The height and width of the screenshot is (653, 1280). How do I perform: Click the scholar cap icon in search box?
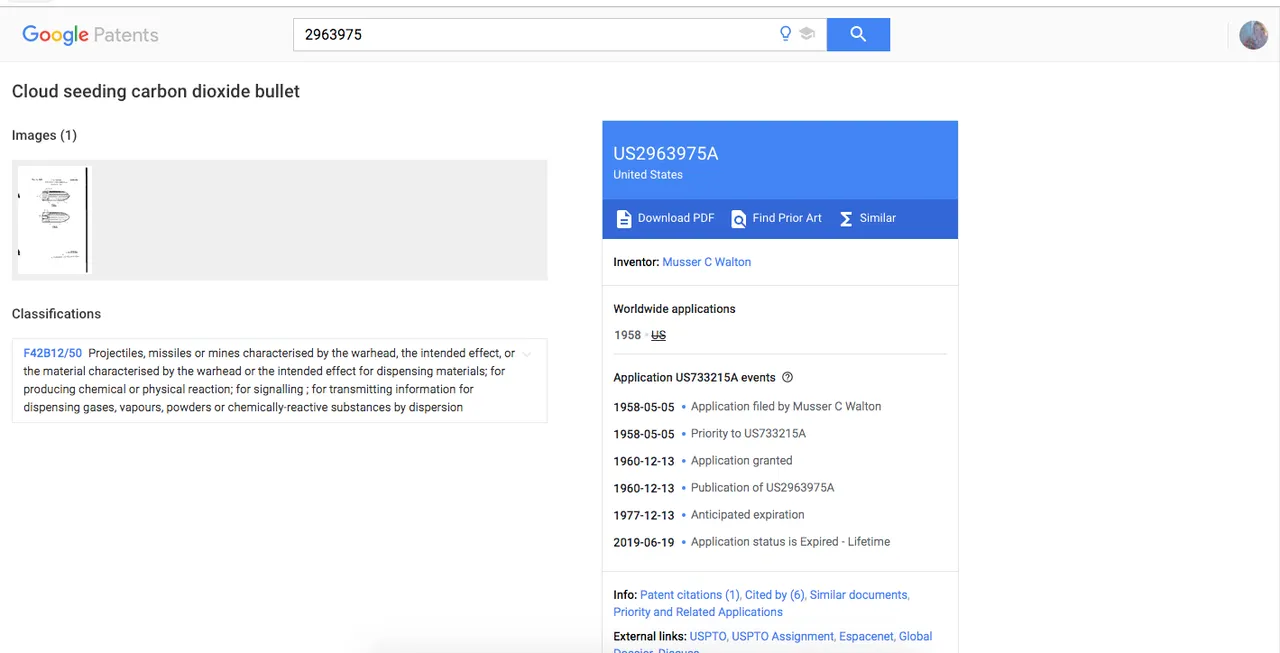tap(807, 34)
